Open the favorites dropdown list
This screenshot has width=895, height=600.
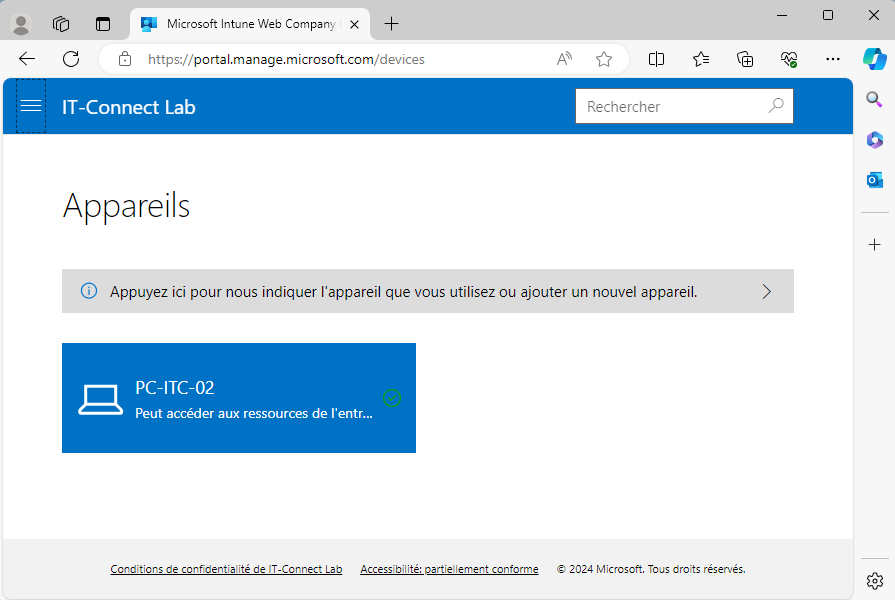coord(700,59)
